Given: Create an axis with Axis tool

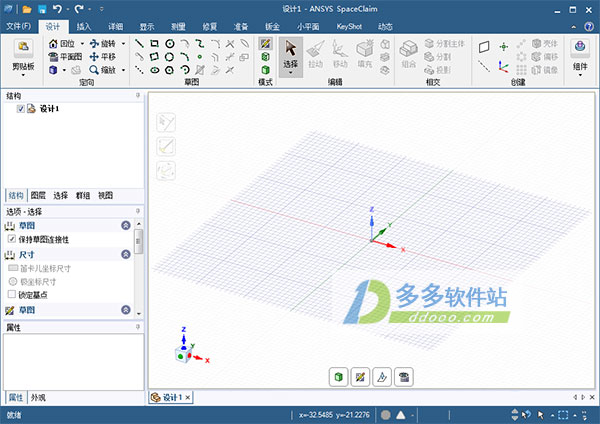Looking at the screenshot, I should coord(484,67).
